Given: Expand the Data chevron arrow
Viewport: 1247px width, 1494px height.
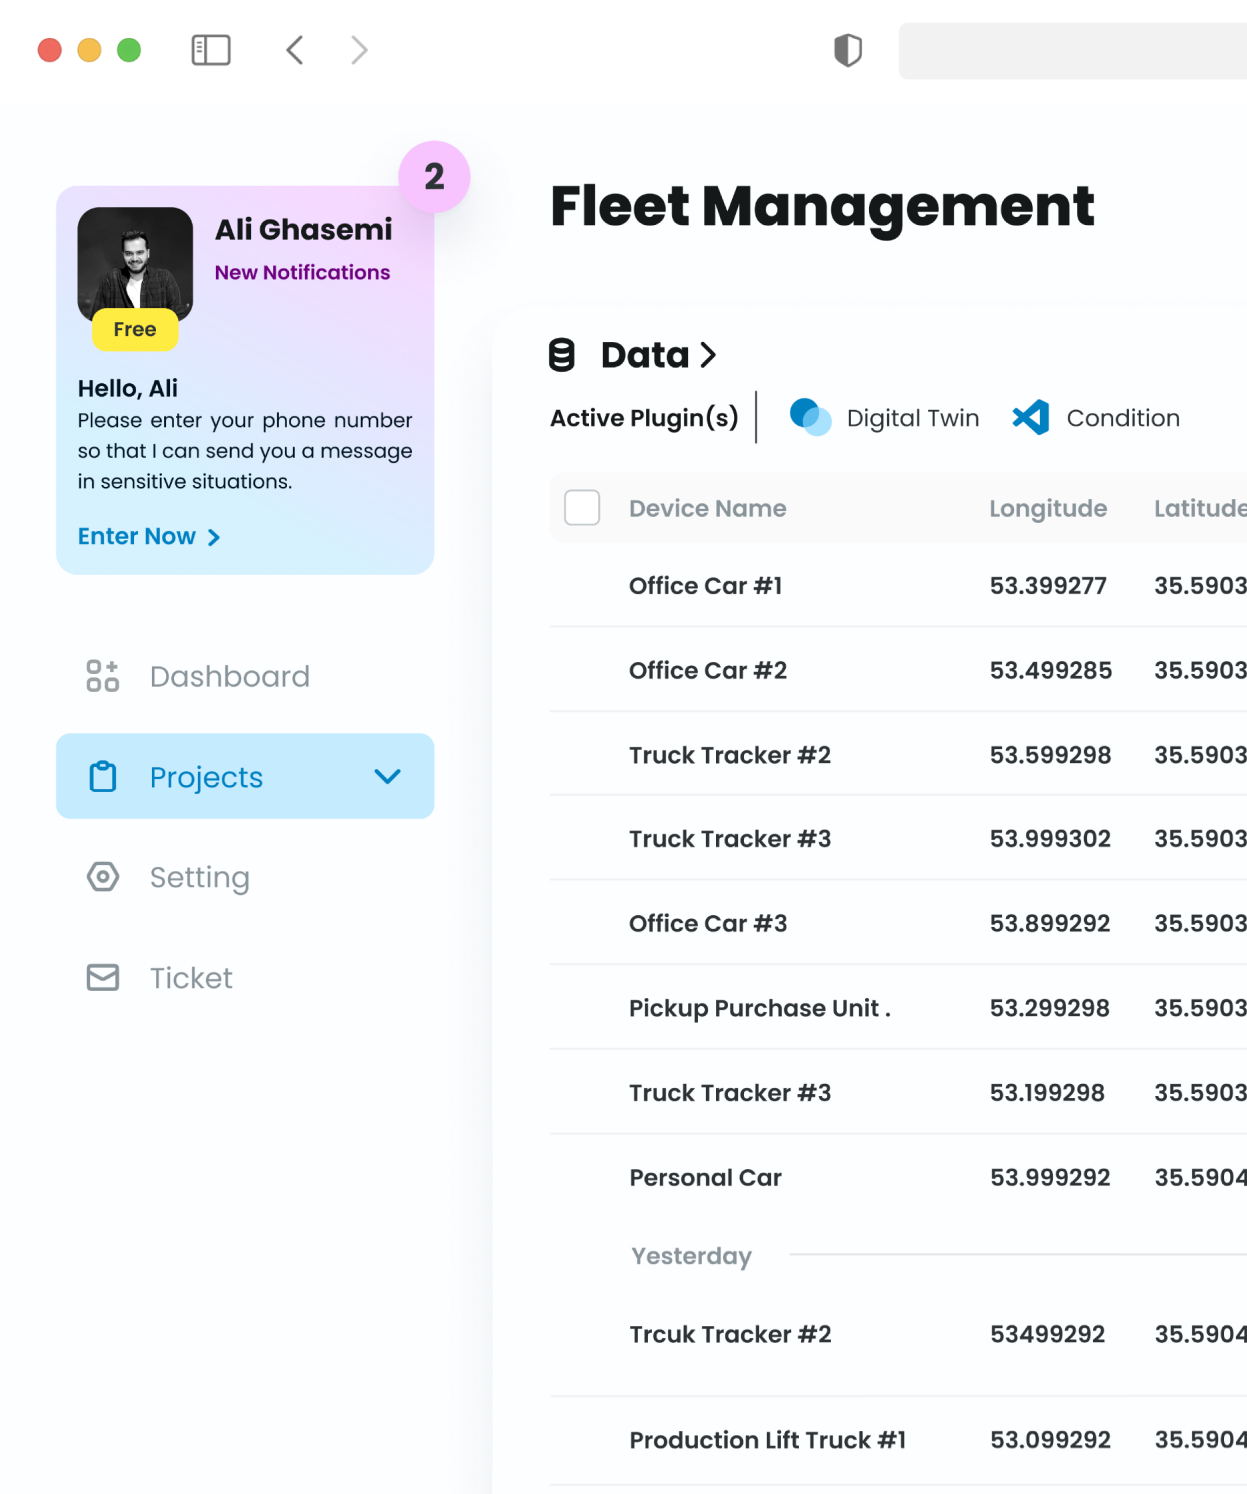Looking at the screenshot, I should point(708,355).
